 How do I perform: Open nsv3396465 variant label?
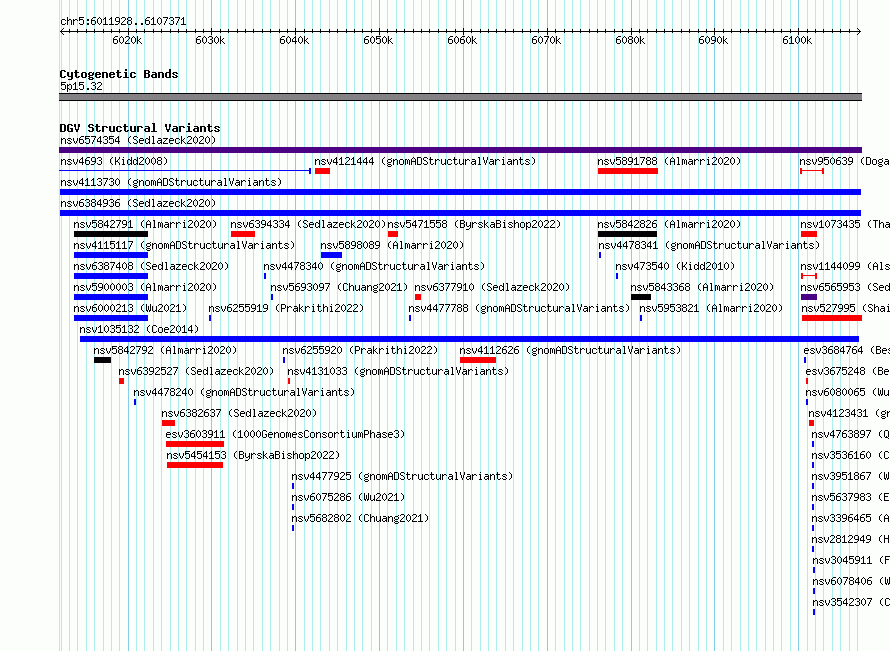pyautogui.click(x=851, y=518)
